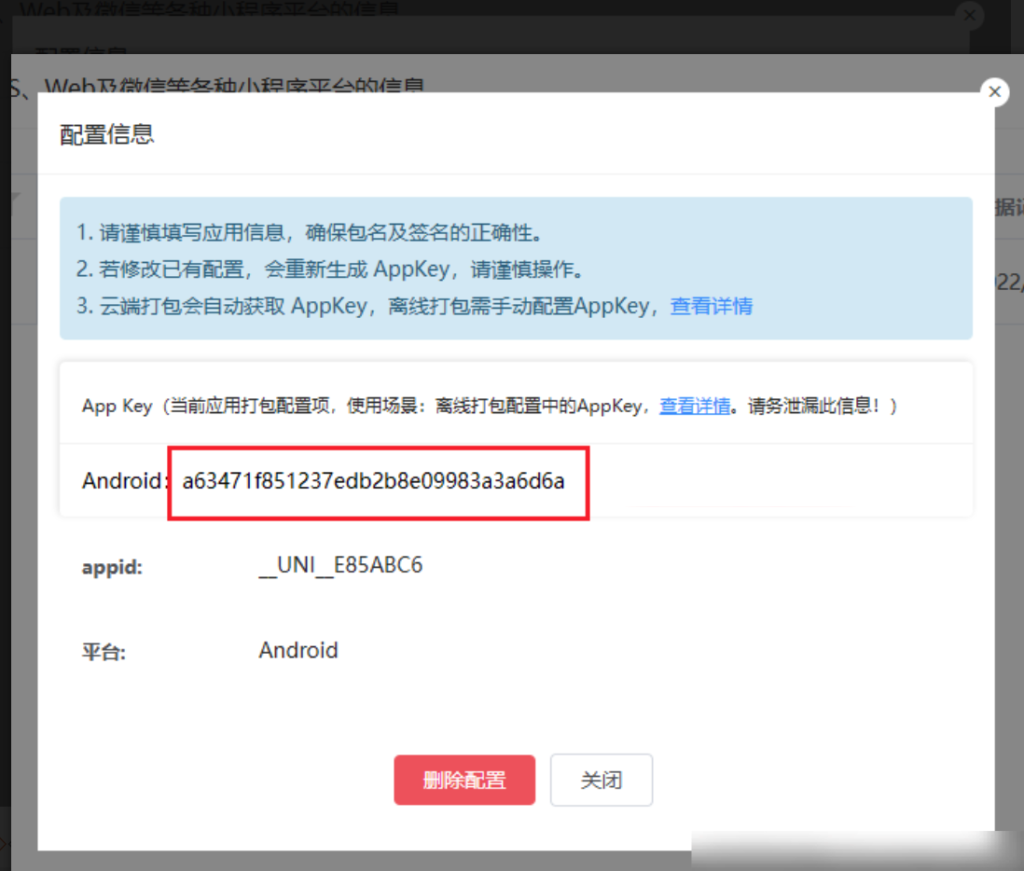Click the second notice line about 重新生成 AppKey

(330, 270)
